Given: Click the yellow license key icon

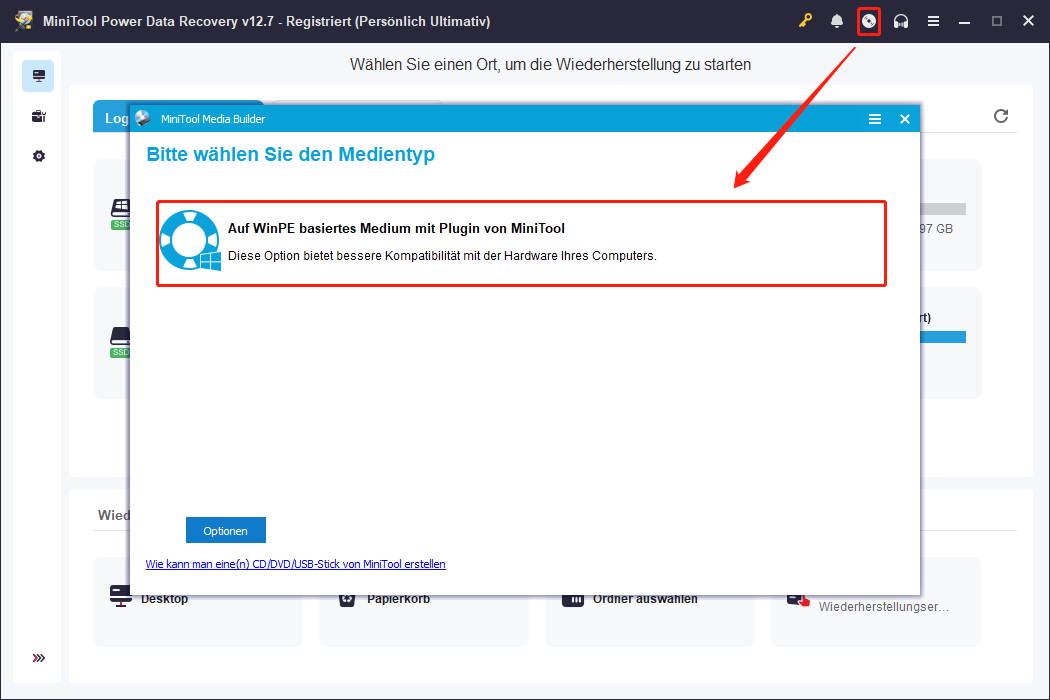Looking at the screenshot, I should pyautogui.click(x=805, y=20).
